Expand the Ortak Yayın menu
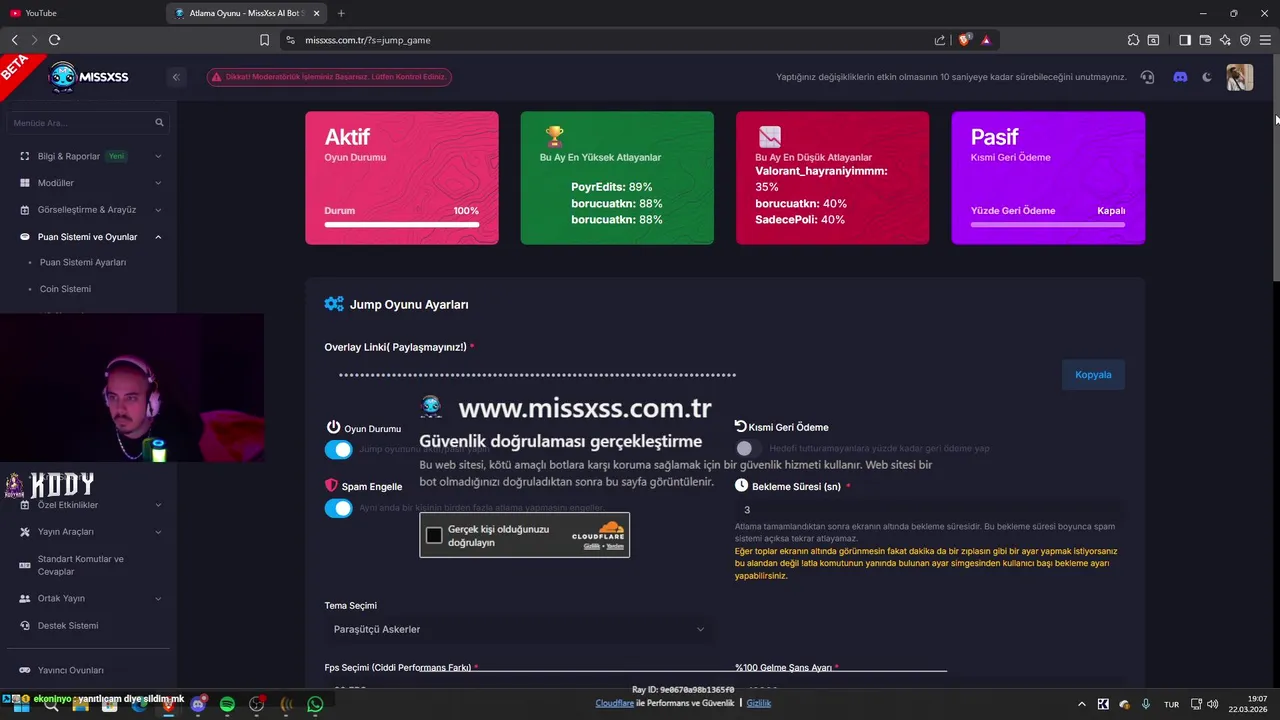This screenshot has width=1280, height=720. tap(91, 598)
